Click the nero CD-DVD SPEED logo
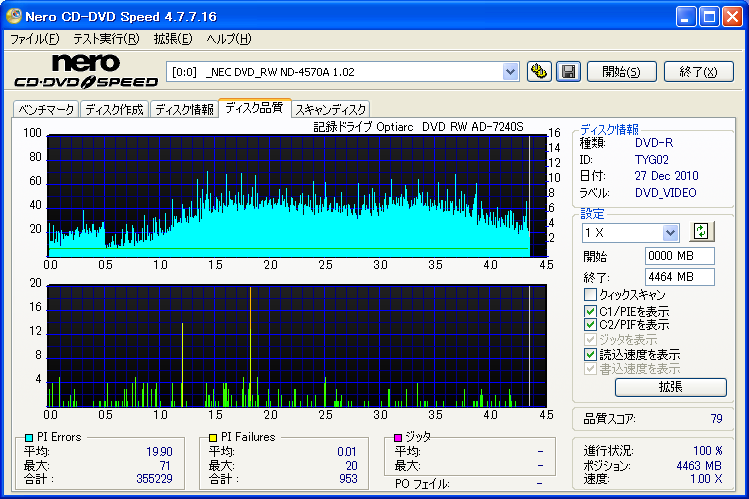749x499 pixels. click(x=86, y=71)
